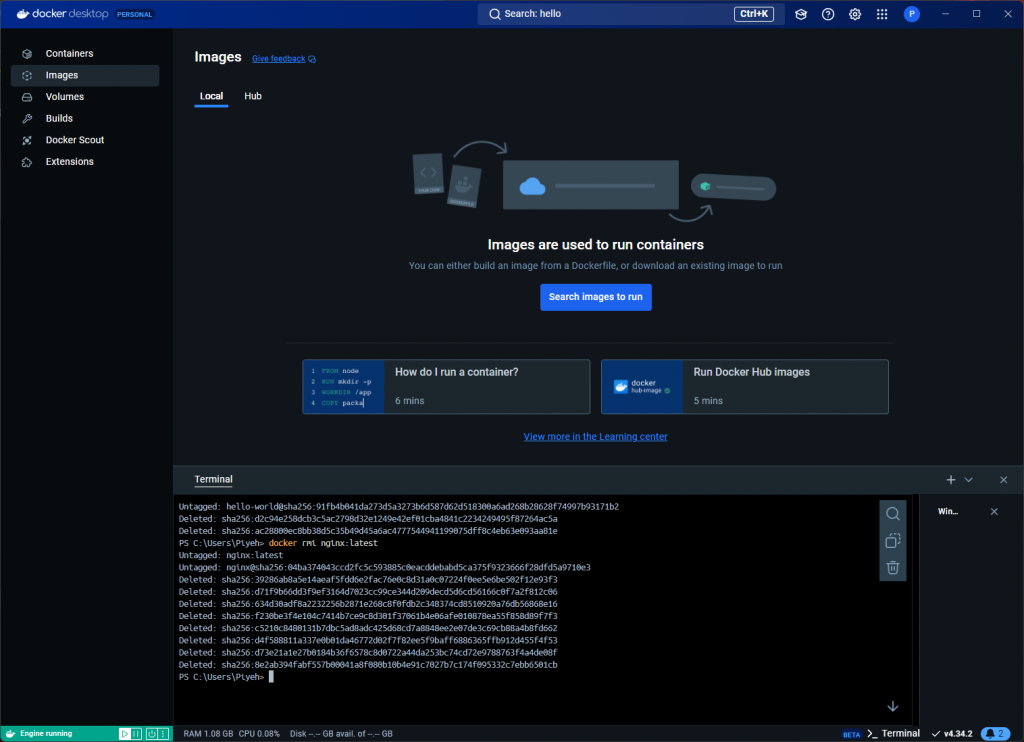Screen dimensions: 1024x742
Task: Expand the terminal options chevron
Action: pos(968,479)
